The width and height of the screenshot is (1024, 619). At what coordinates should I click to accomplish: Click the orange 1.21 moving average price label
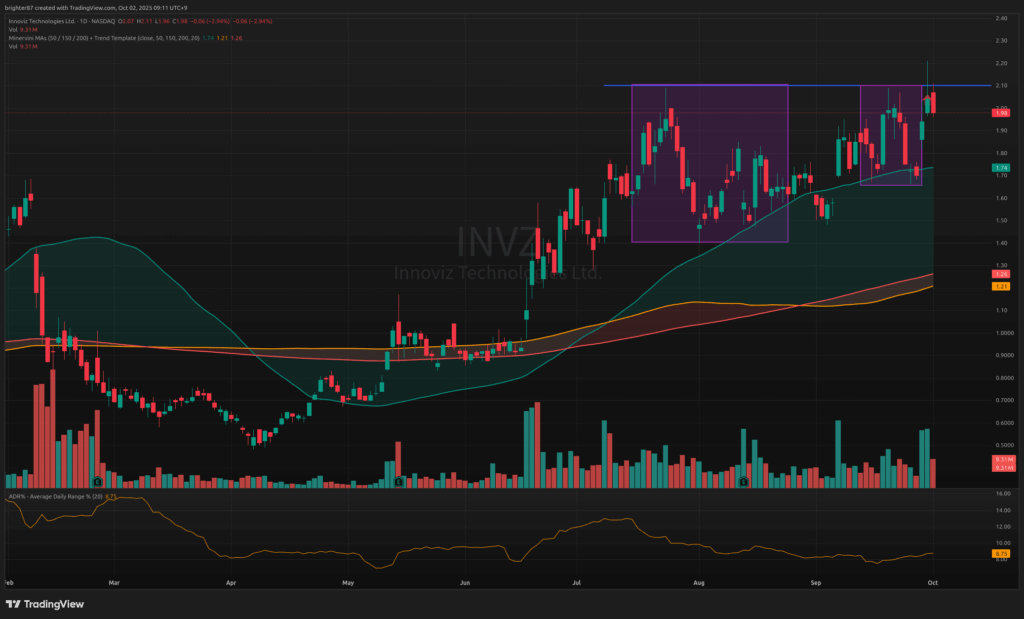click(x=1001, y=287)
